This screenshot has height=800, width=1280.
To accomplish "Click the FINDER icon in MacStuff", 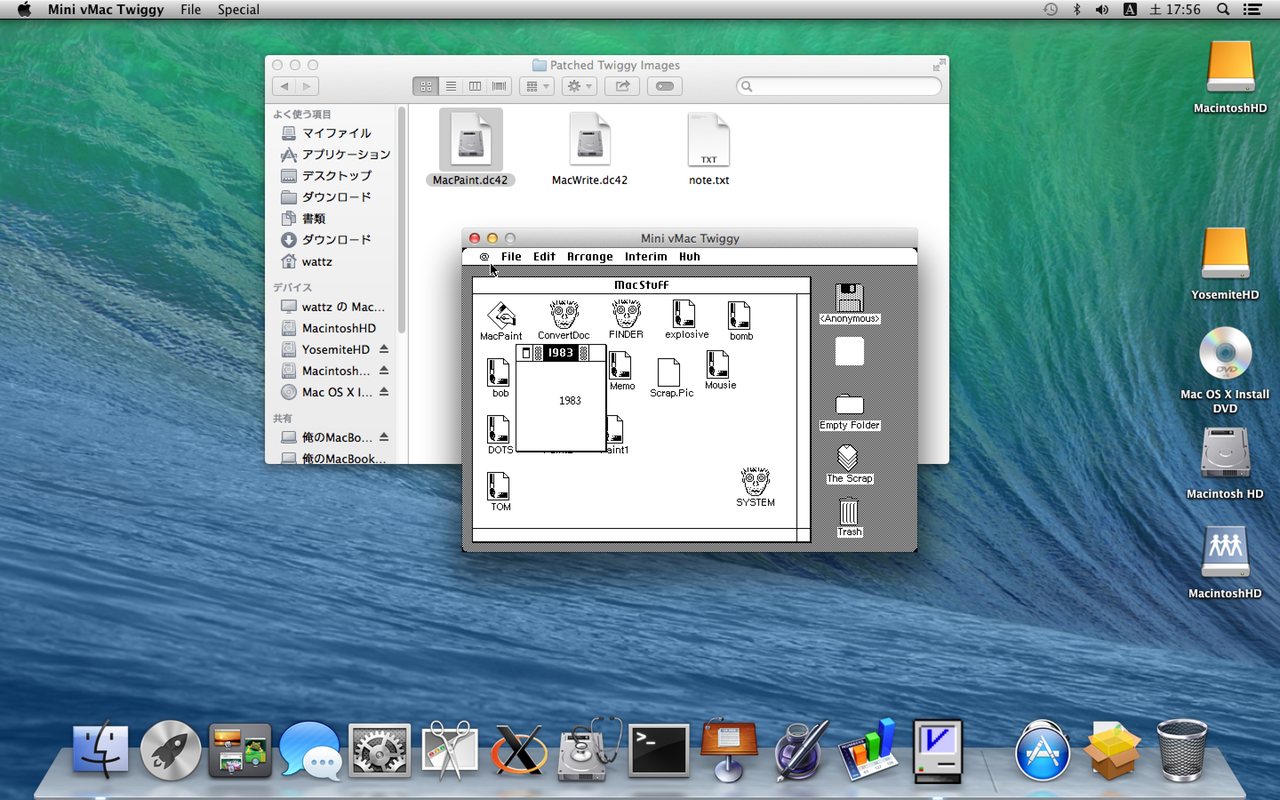I will pos(626,315).
